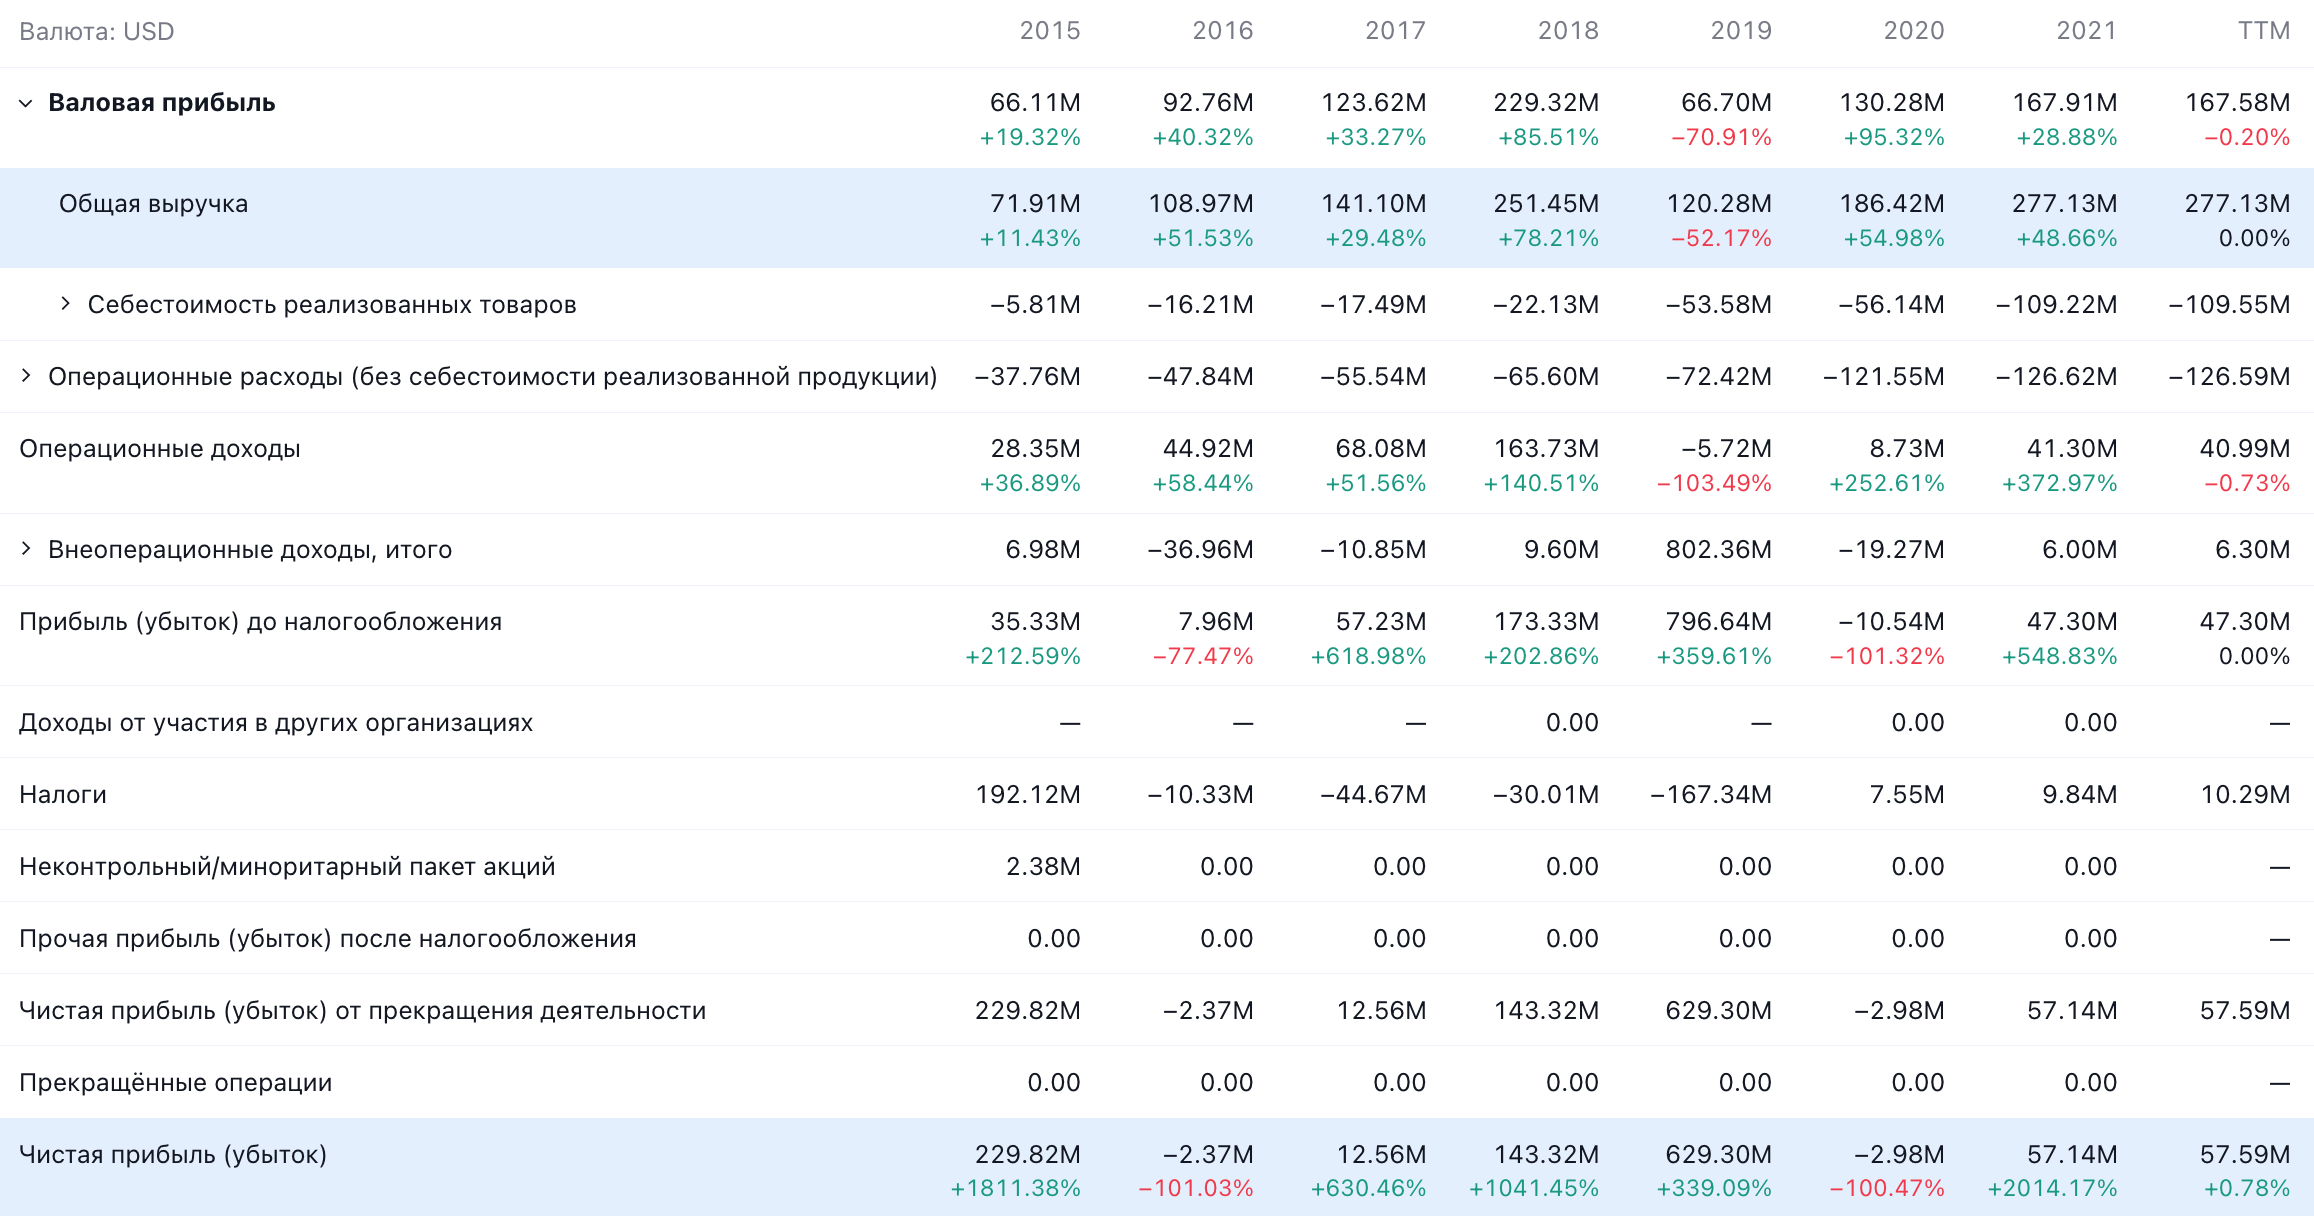Click the 2015 column header
2314x1216 pixels.
click(1050, 31)
